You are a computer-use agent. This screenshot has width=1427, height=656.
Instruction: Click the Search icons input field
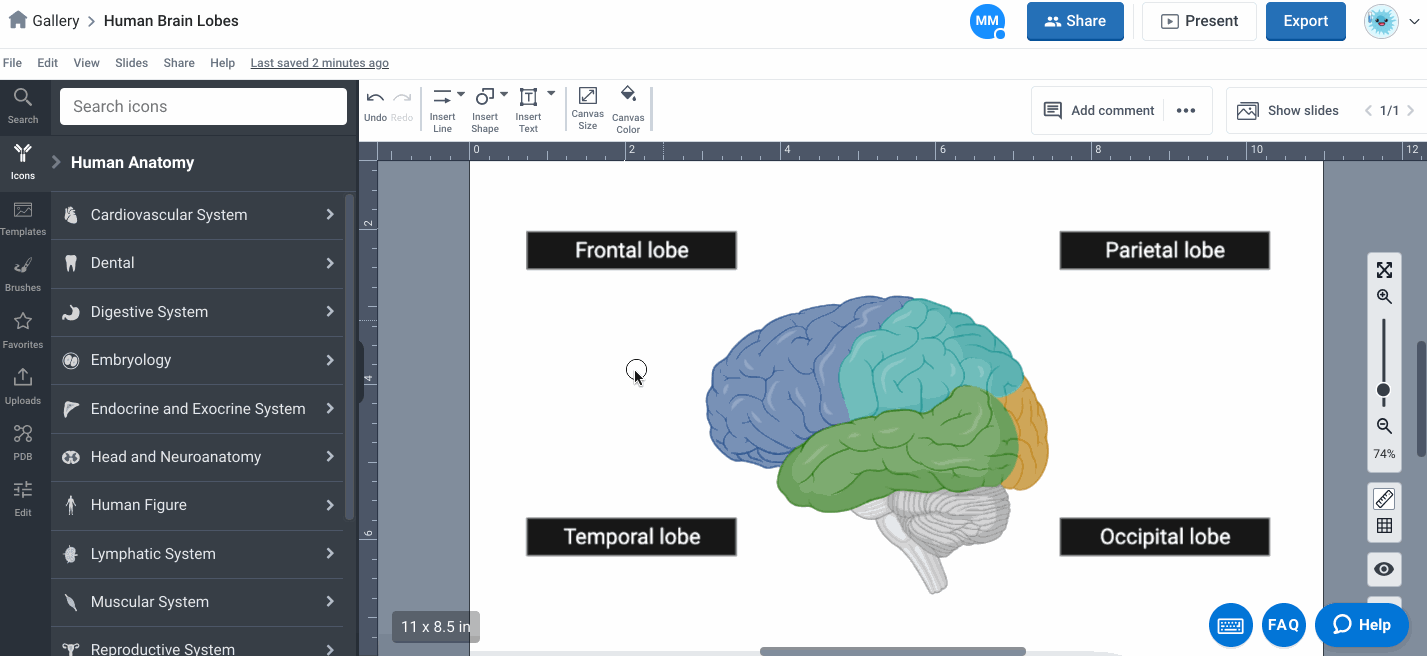[x=203, y=107]
